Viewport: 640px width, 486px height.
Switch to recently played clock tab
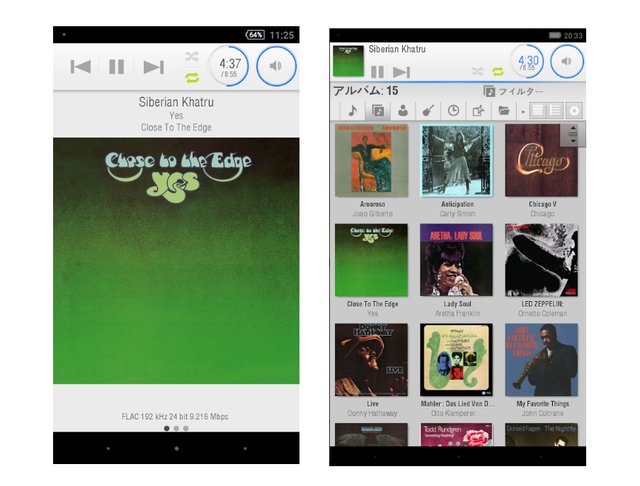pyautogui.click(x=453, y=111)
